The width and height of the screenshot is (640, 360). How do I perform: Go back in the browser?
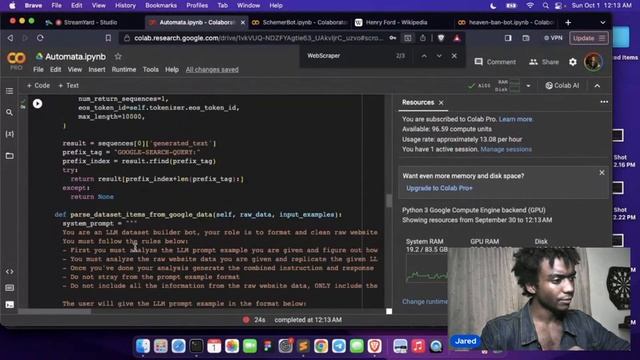tap(11, 38)
